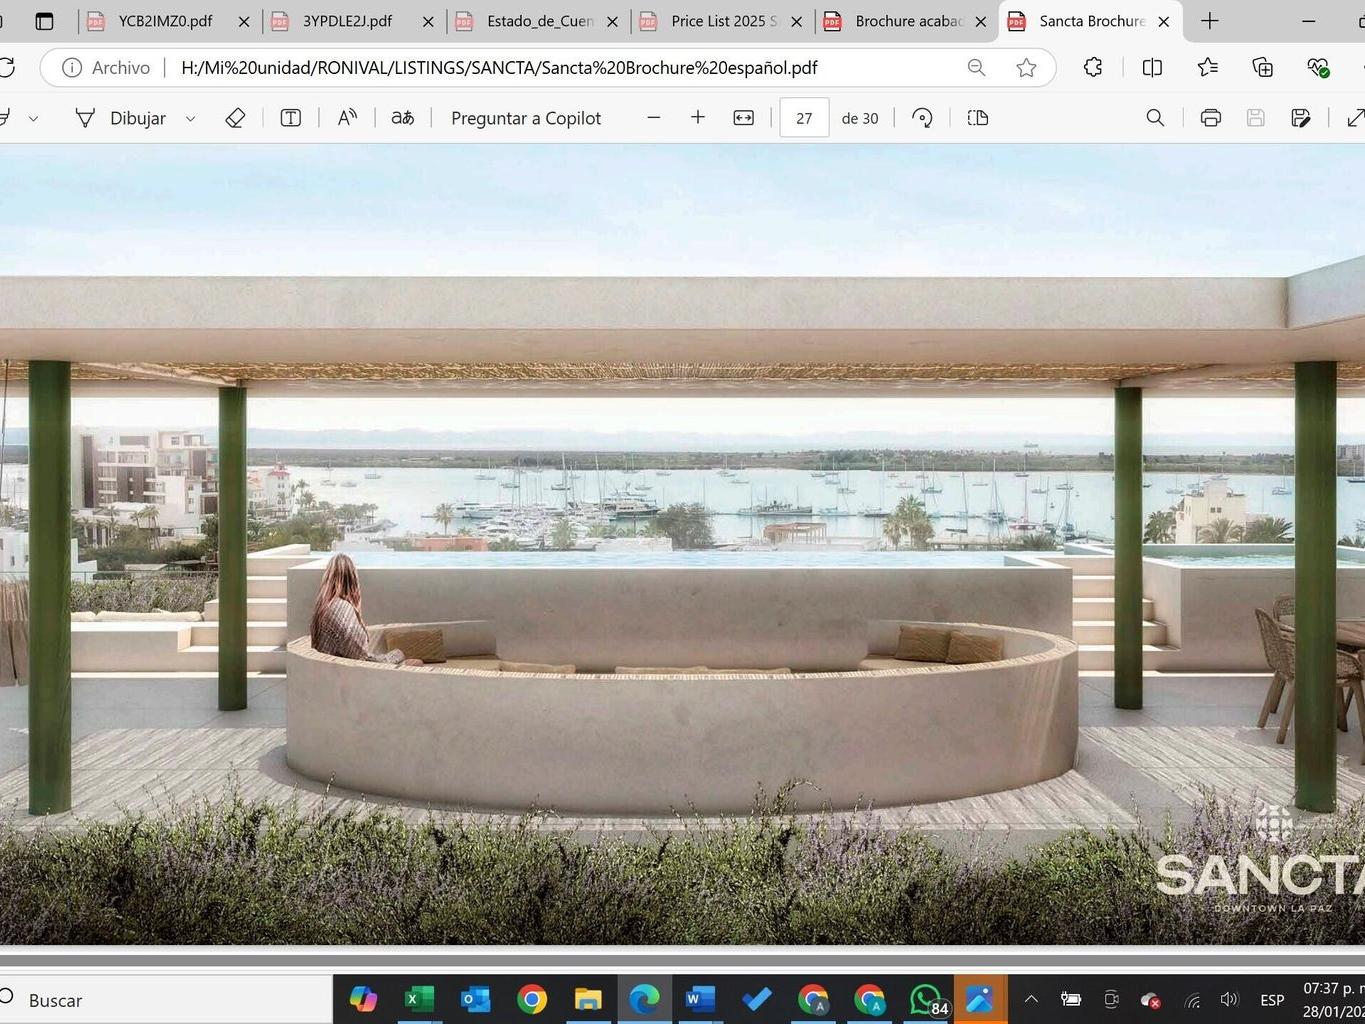
Task: Expand the Dibujar dropdown arrow
Action: point(190,118)
